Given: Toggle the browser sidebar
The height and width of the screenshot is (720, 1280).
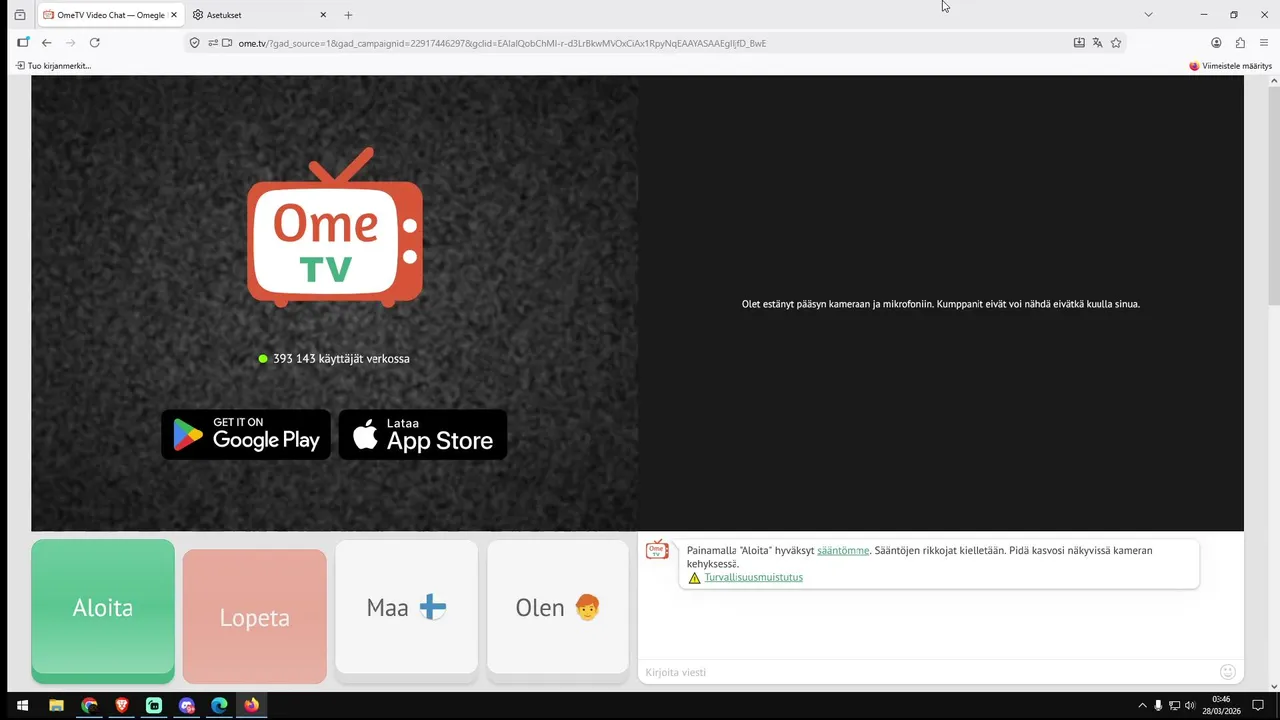Looking at the screenshot, I should click(x=23, y=43).
